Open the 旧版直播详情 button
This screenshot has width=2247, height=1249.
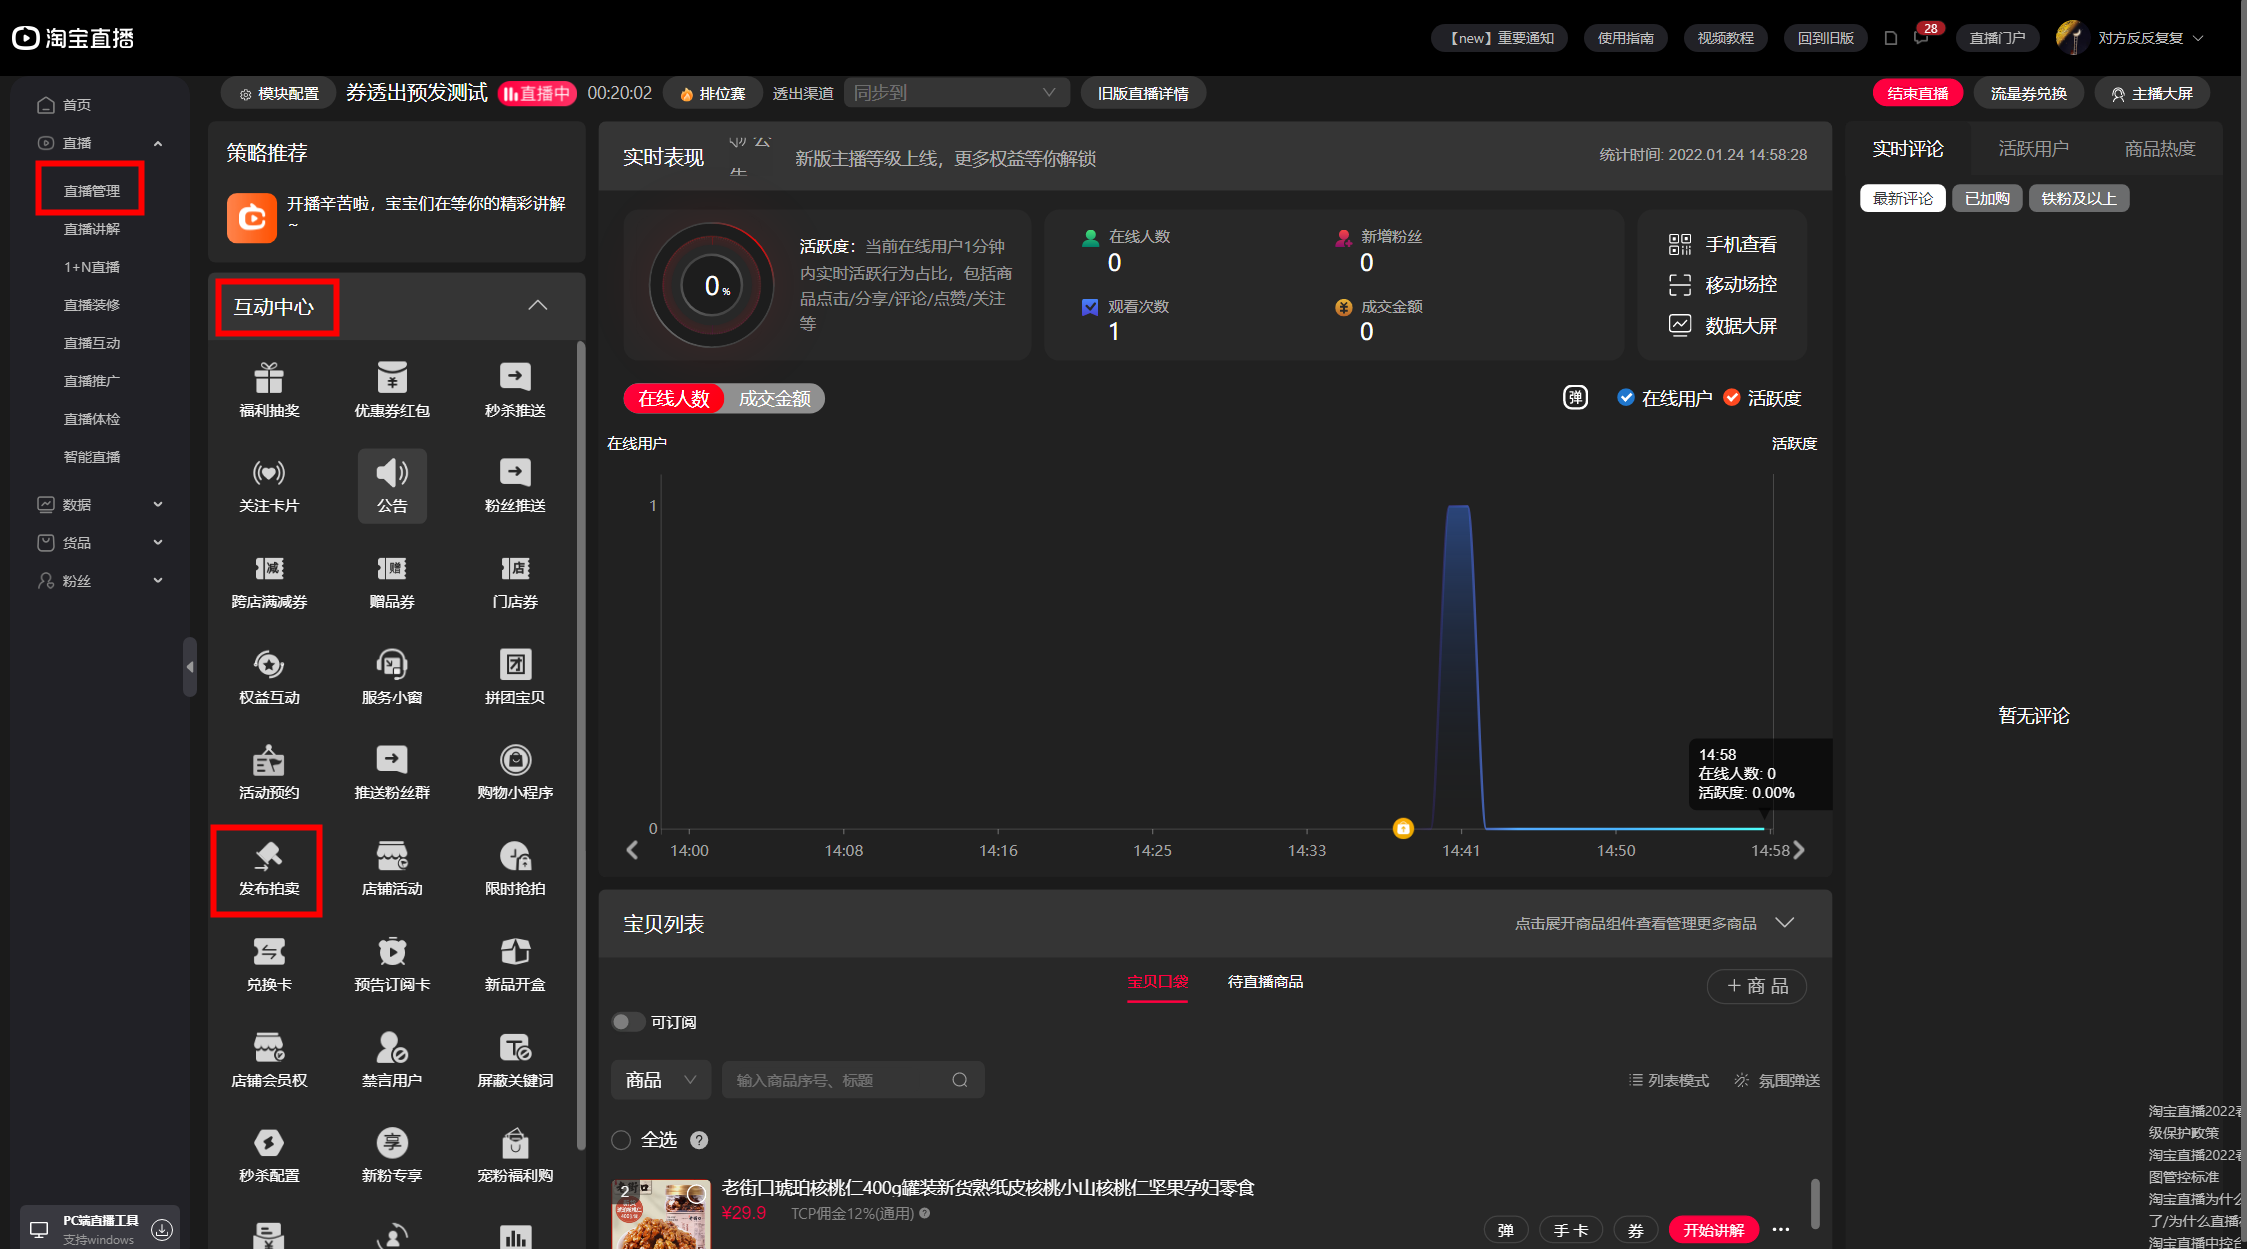[x=1143, y=93]
